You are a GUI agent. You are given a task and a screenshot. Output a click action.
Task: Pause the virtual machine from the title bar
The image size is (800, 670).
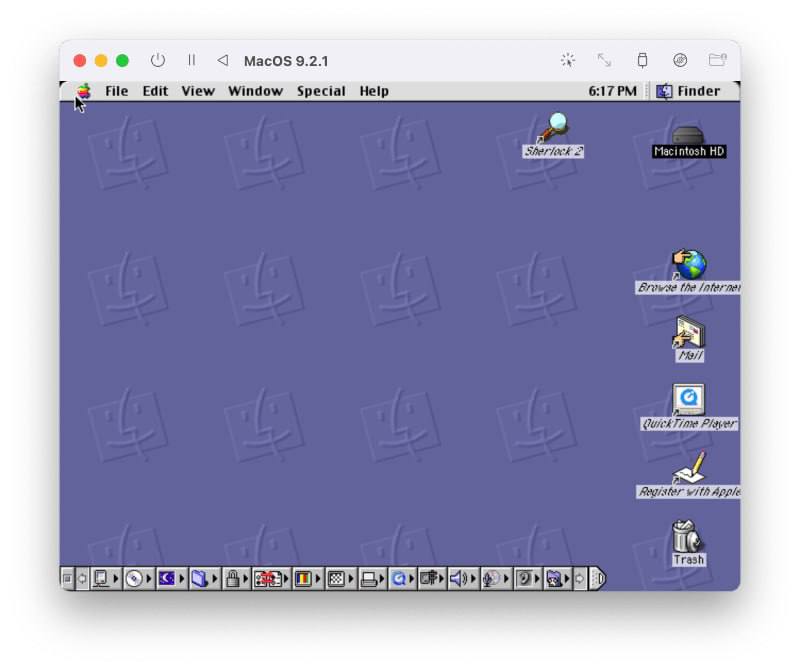coord(191,60)
